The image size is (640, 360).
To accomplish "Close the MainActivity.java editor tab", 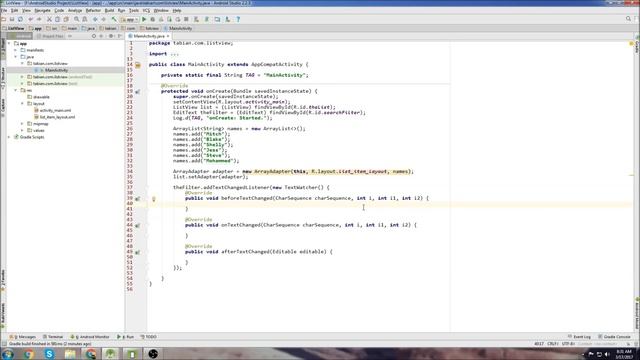I will [x=168, y=36].
